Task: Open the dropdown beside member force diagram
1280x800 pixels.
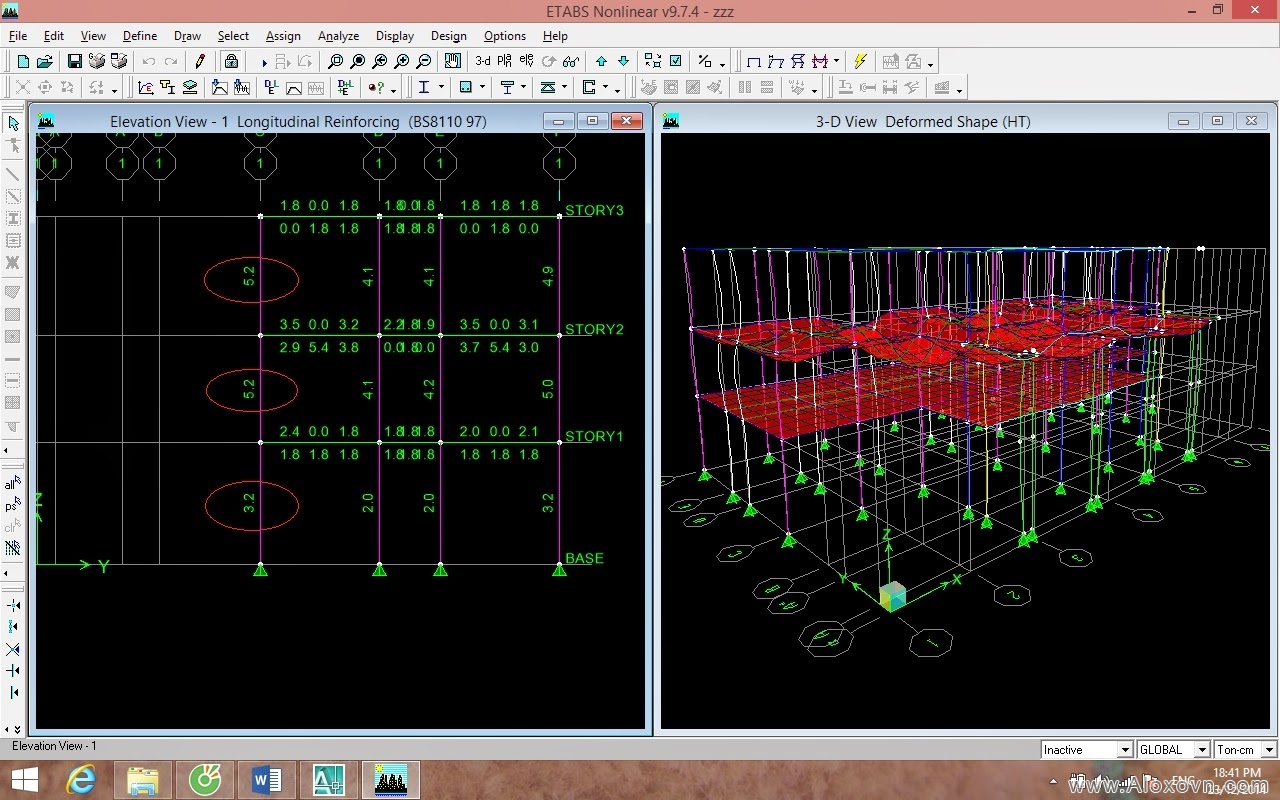Action: (x=836, y=62)
